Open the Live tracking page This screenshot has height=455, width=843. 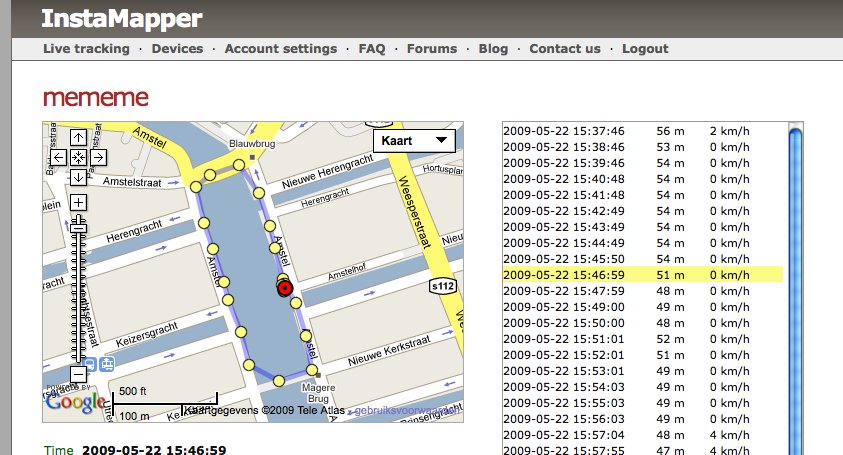(86, 48)
